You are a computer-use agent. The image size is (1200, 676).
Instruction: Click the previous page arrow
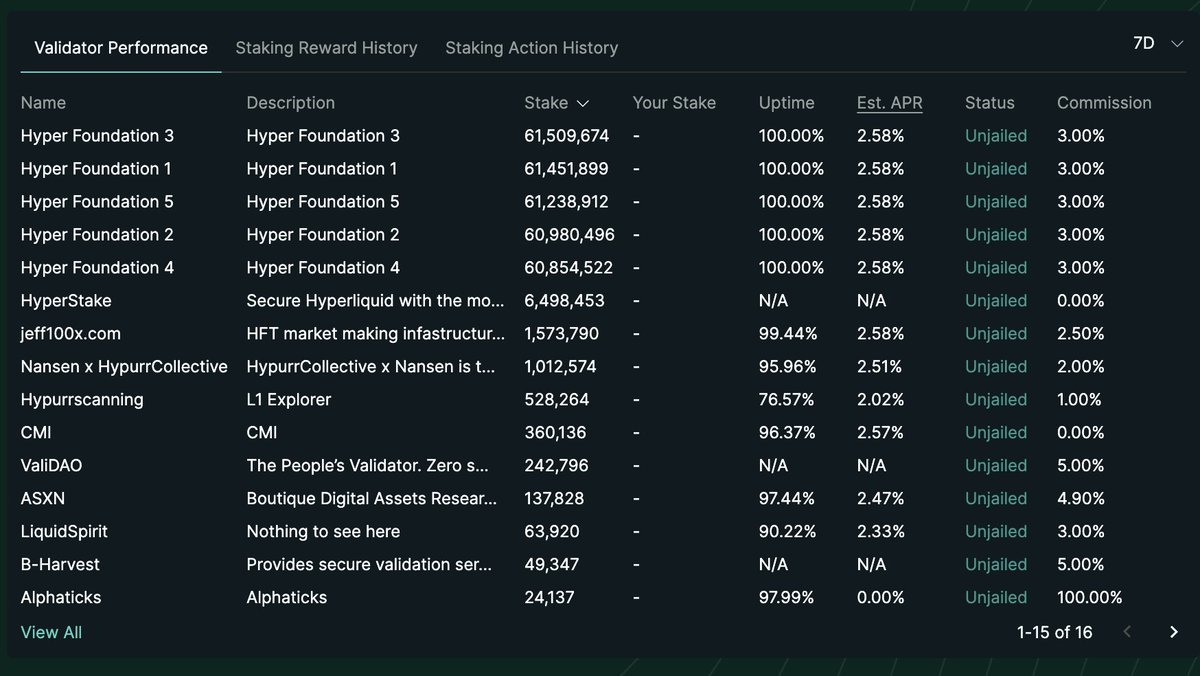tap(1127, 632)
